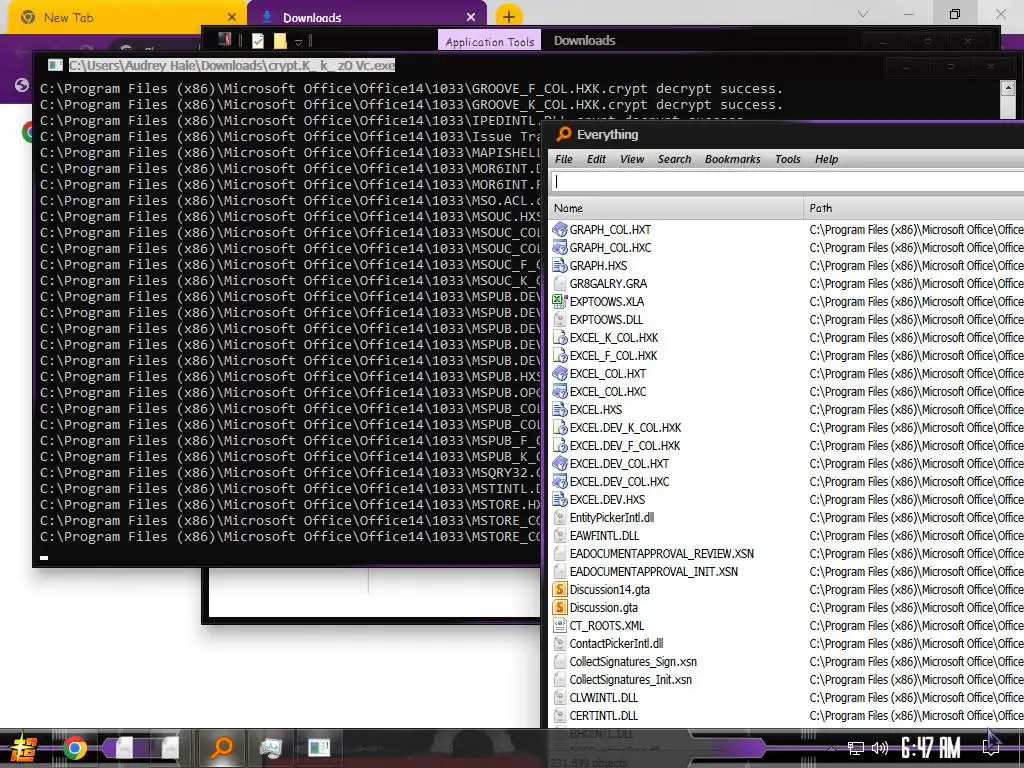Close the New Tab Chrome tab

232,17
